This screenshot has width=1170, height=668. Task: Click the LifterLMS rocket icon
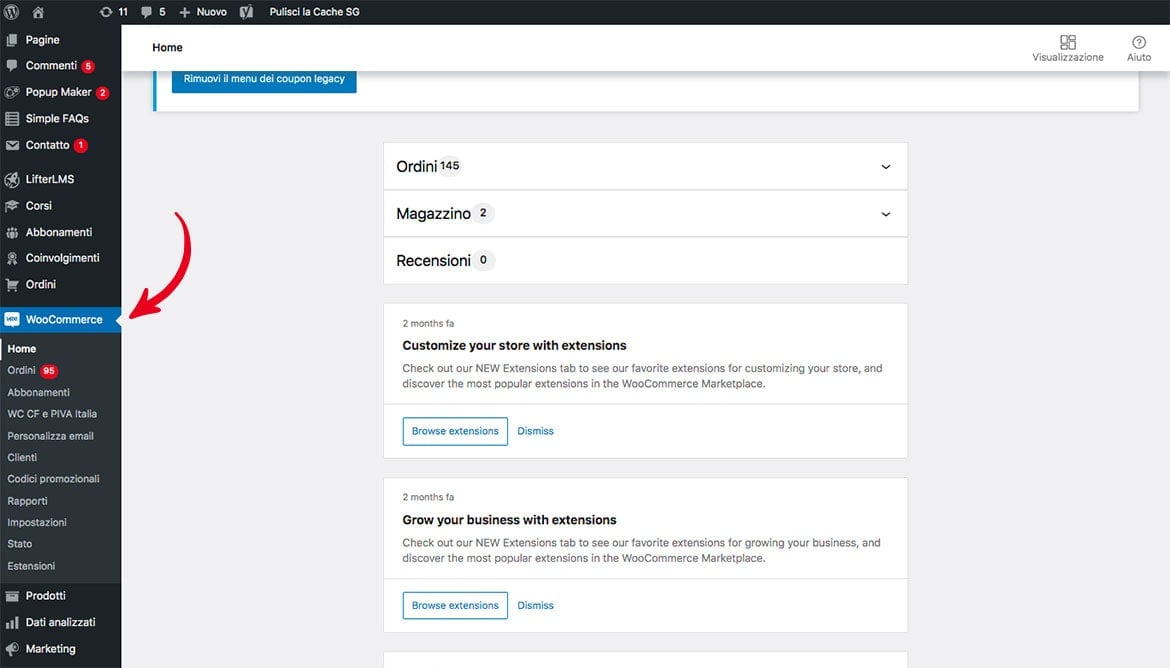[x=12, y=179]
